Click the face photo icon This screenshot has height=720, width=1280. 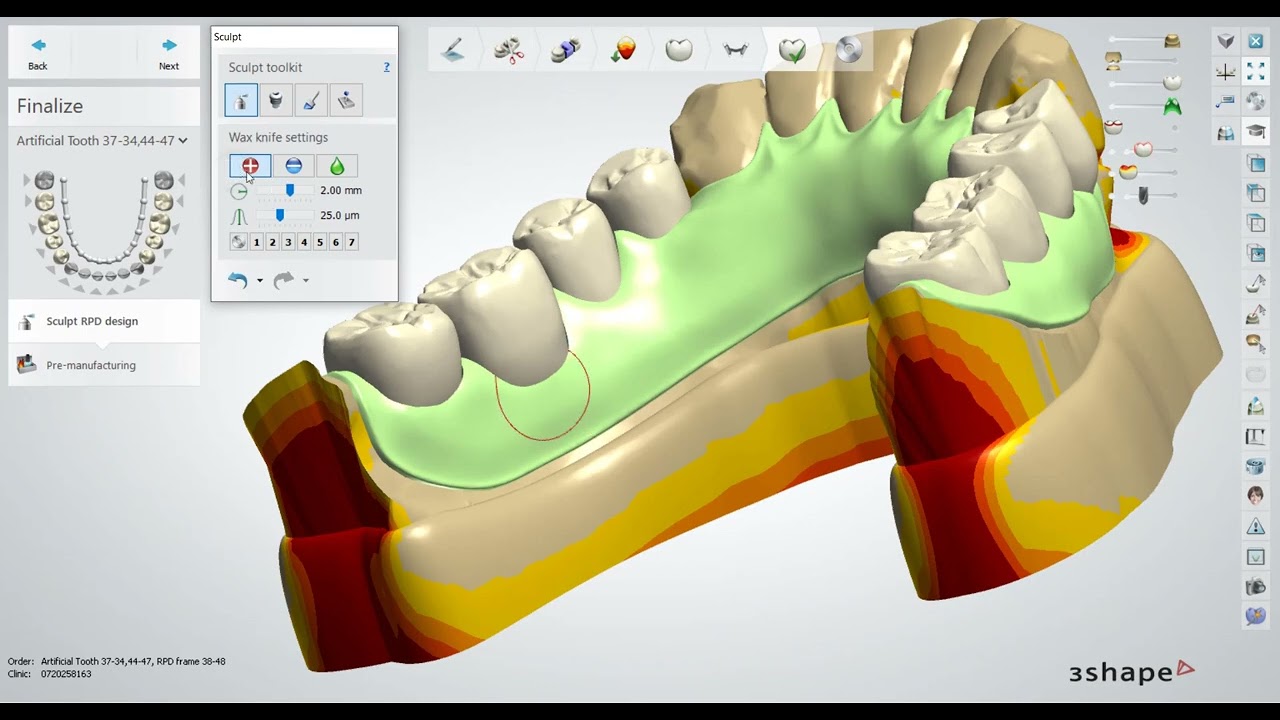pyautogui.click(x=1256, y=495)
